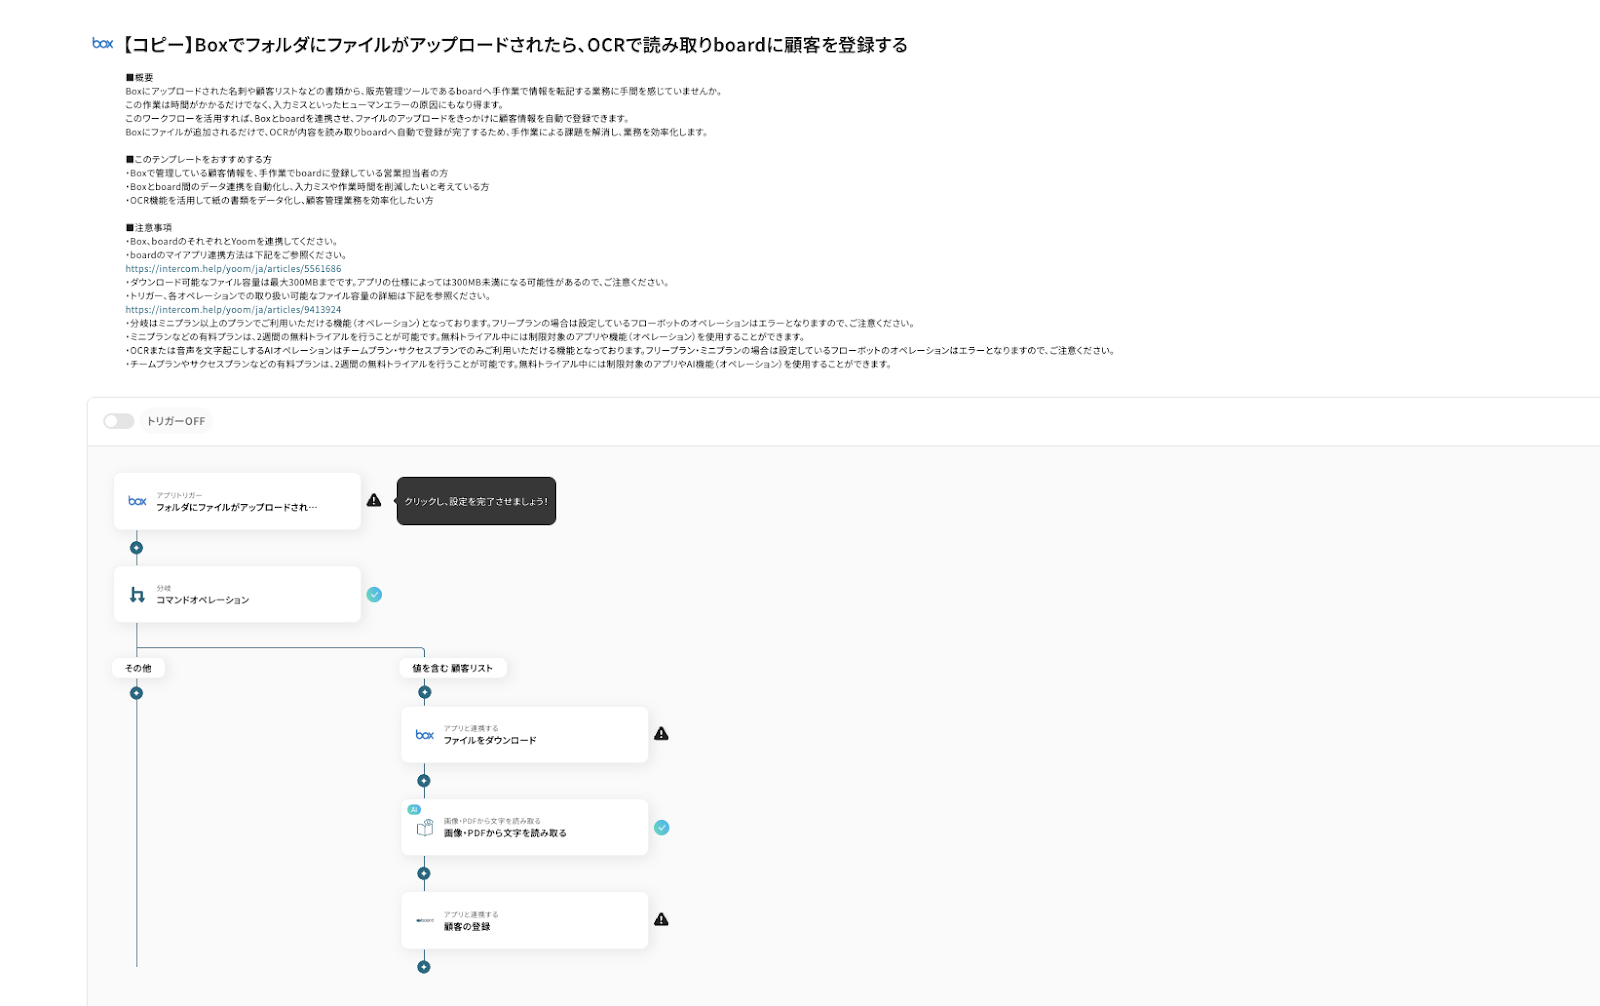Image resolution: width=1600 pixels, height=1006 pixels.
Task: Click the AI badge on the OCR step
Action: [x=414, y=809]
